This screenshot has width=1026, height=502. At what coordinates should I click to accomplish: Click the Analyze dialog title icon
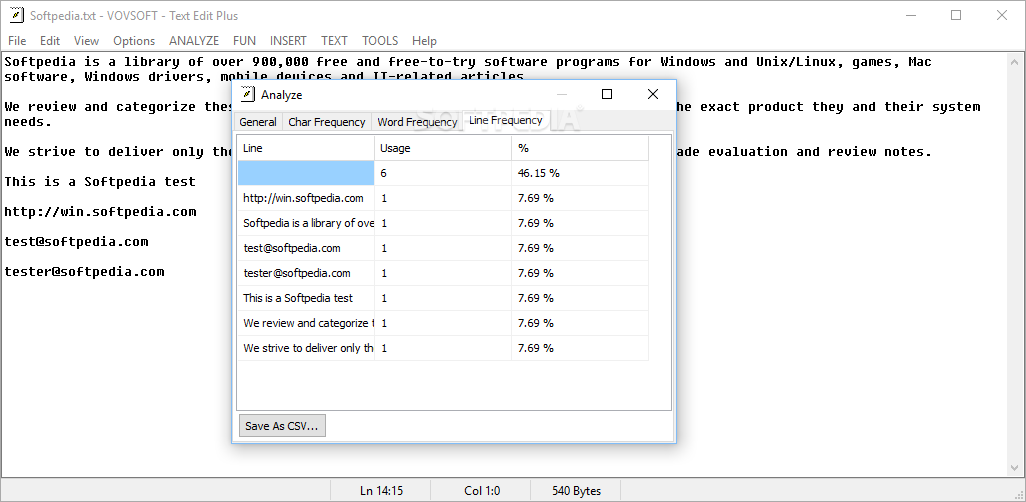pyautogui.click(x=247, y=94)
